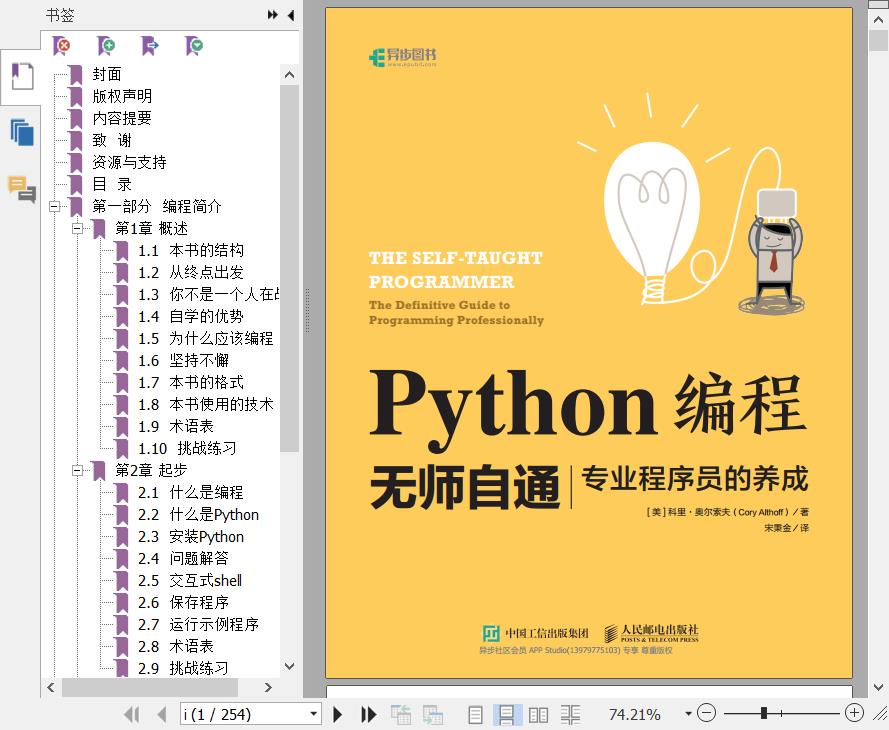Go to the next page

click(337, 714)
